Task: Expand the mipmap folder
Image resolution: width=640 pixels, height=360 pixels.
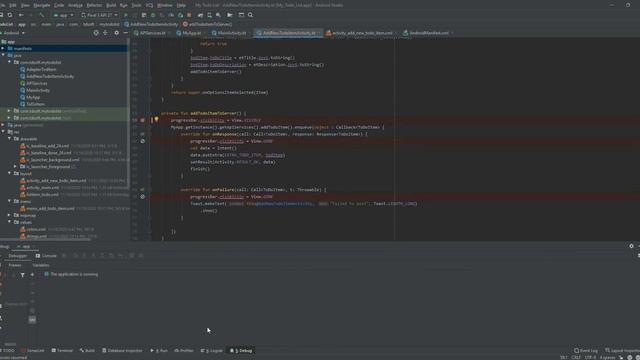Action: pyautogui.click(x=9, y=215)
